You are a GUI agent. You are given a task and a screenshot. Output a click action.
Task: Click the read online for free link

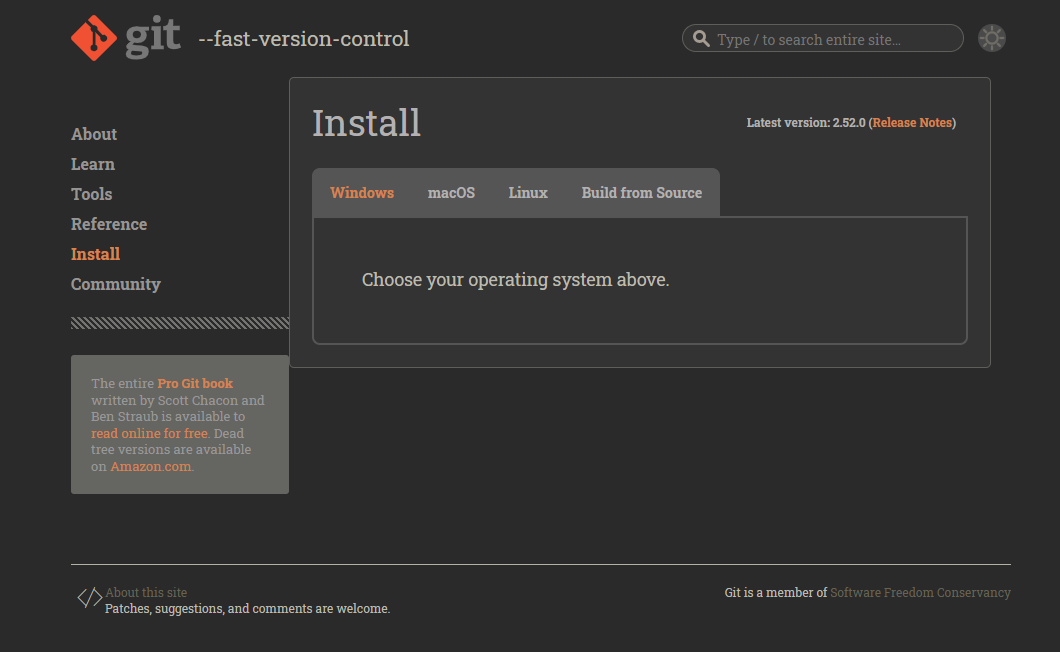(x=149, y=434)
